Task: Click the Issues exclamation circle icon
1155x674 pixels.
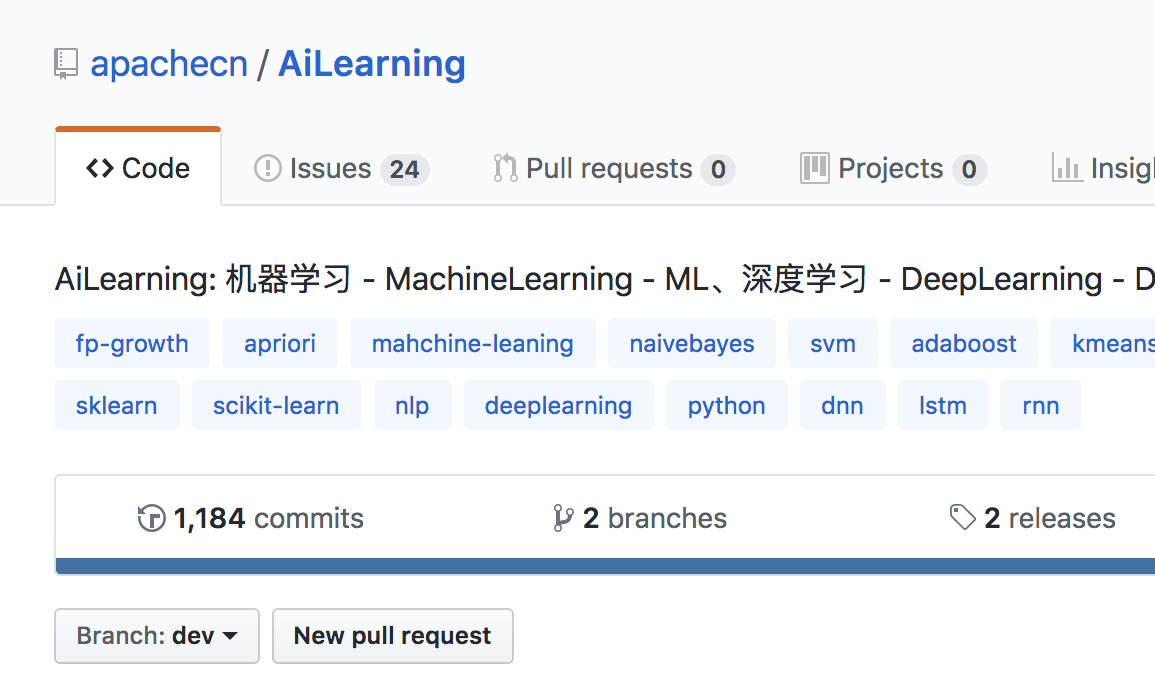Action: click(x=267, y=168)
